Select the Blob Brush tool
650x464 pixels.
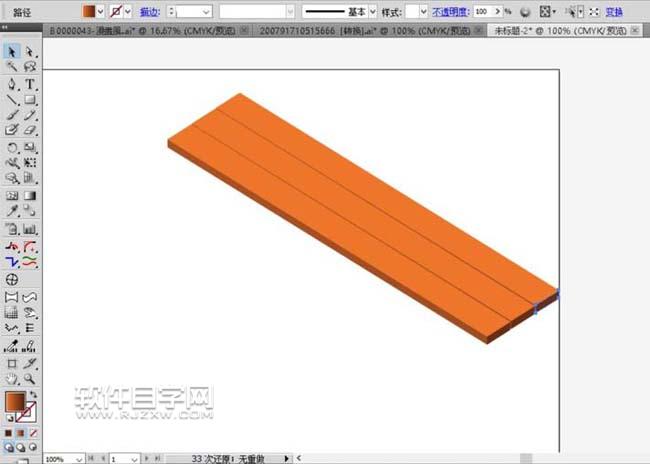point(12,130)
